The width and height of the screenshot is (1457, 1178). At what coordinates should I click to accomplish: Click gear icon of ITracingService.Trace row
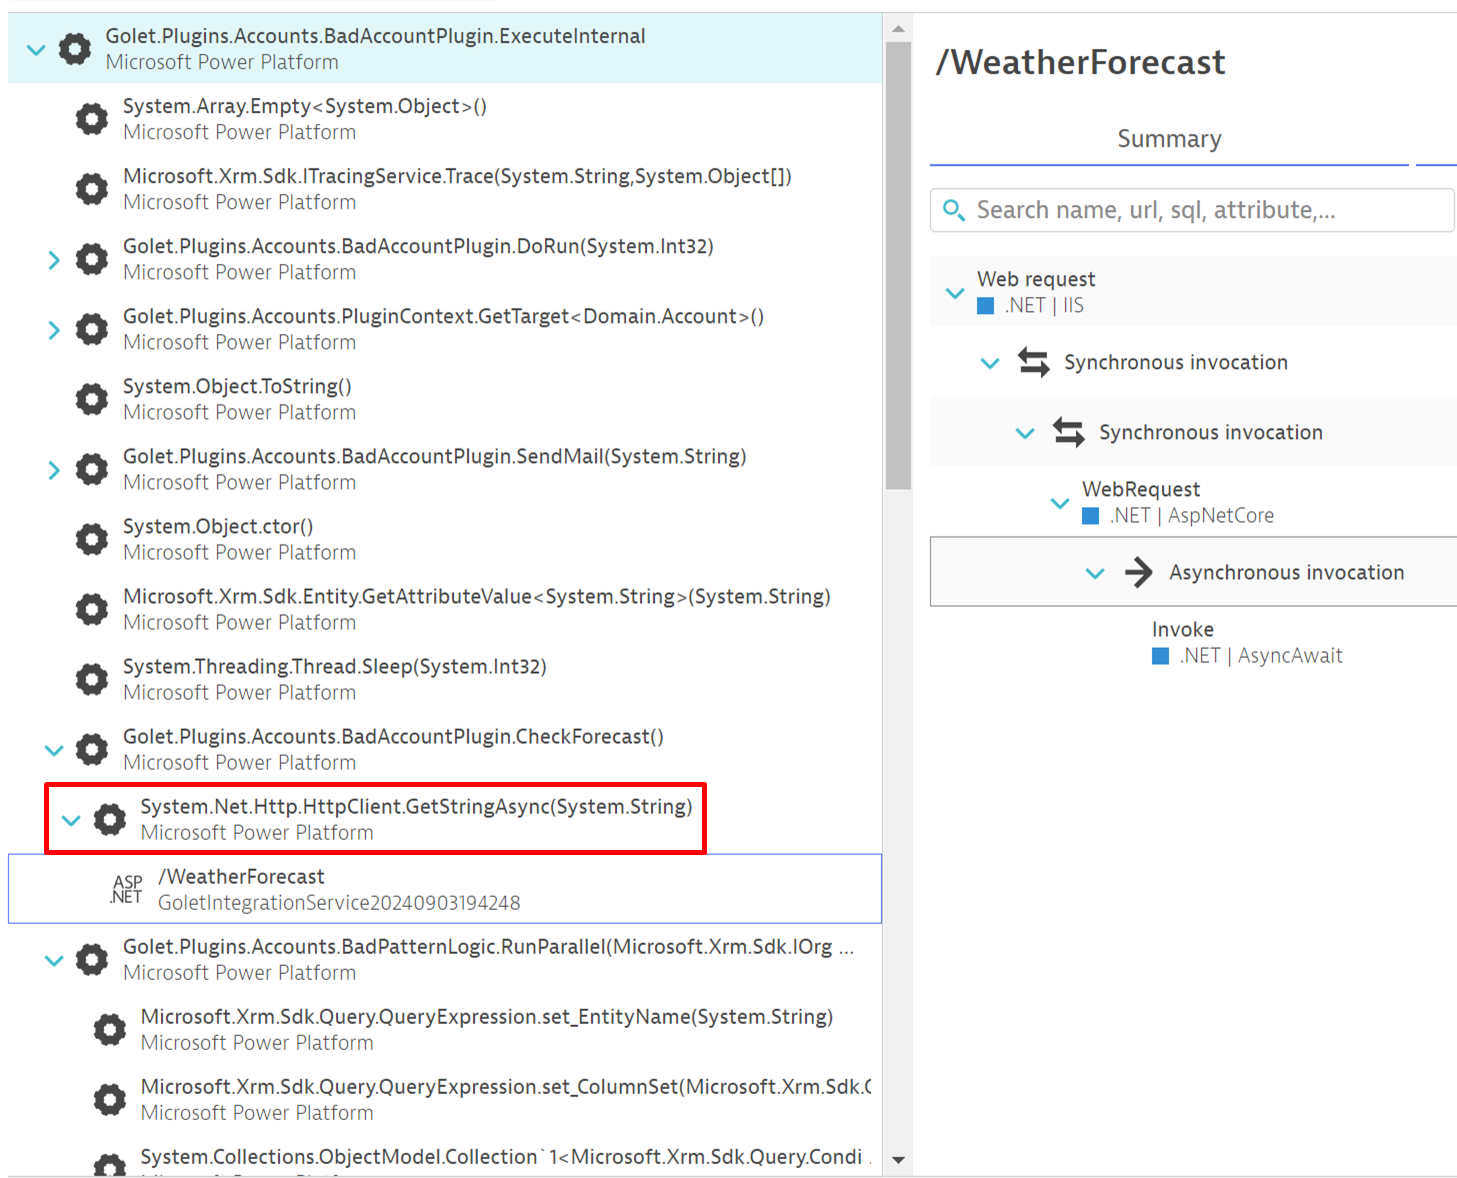(92, 188)
